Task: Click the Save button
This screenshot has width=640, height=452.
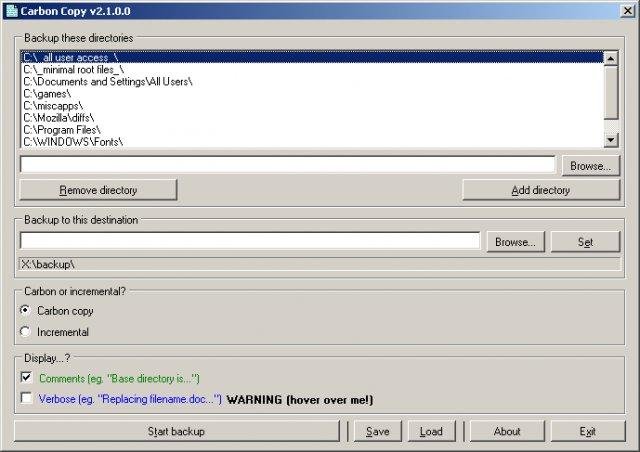Action: [378, 431]
